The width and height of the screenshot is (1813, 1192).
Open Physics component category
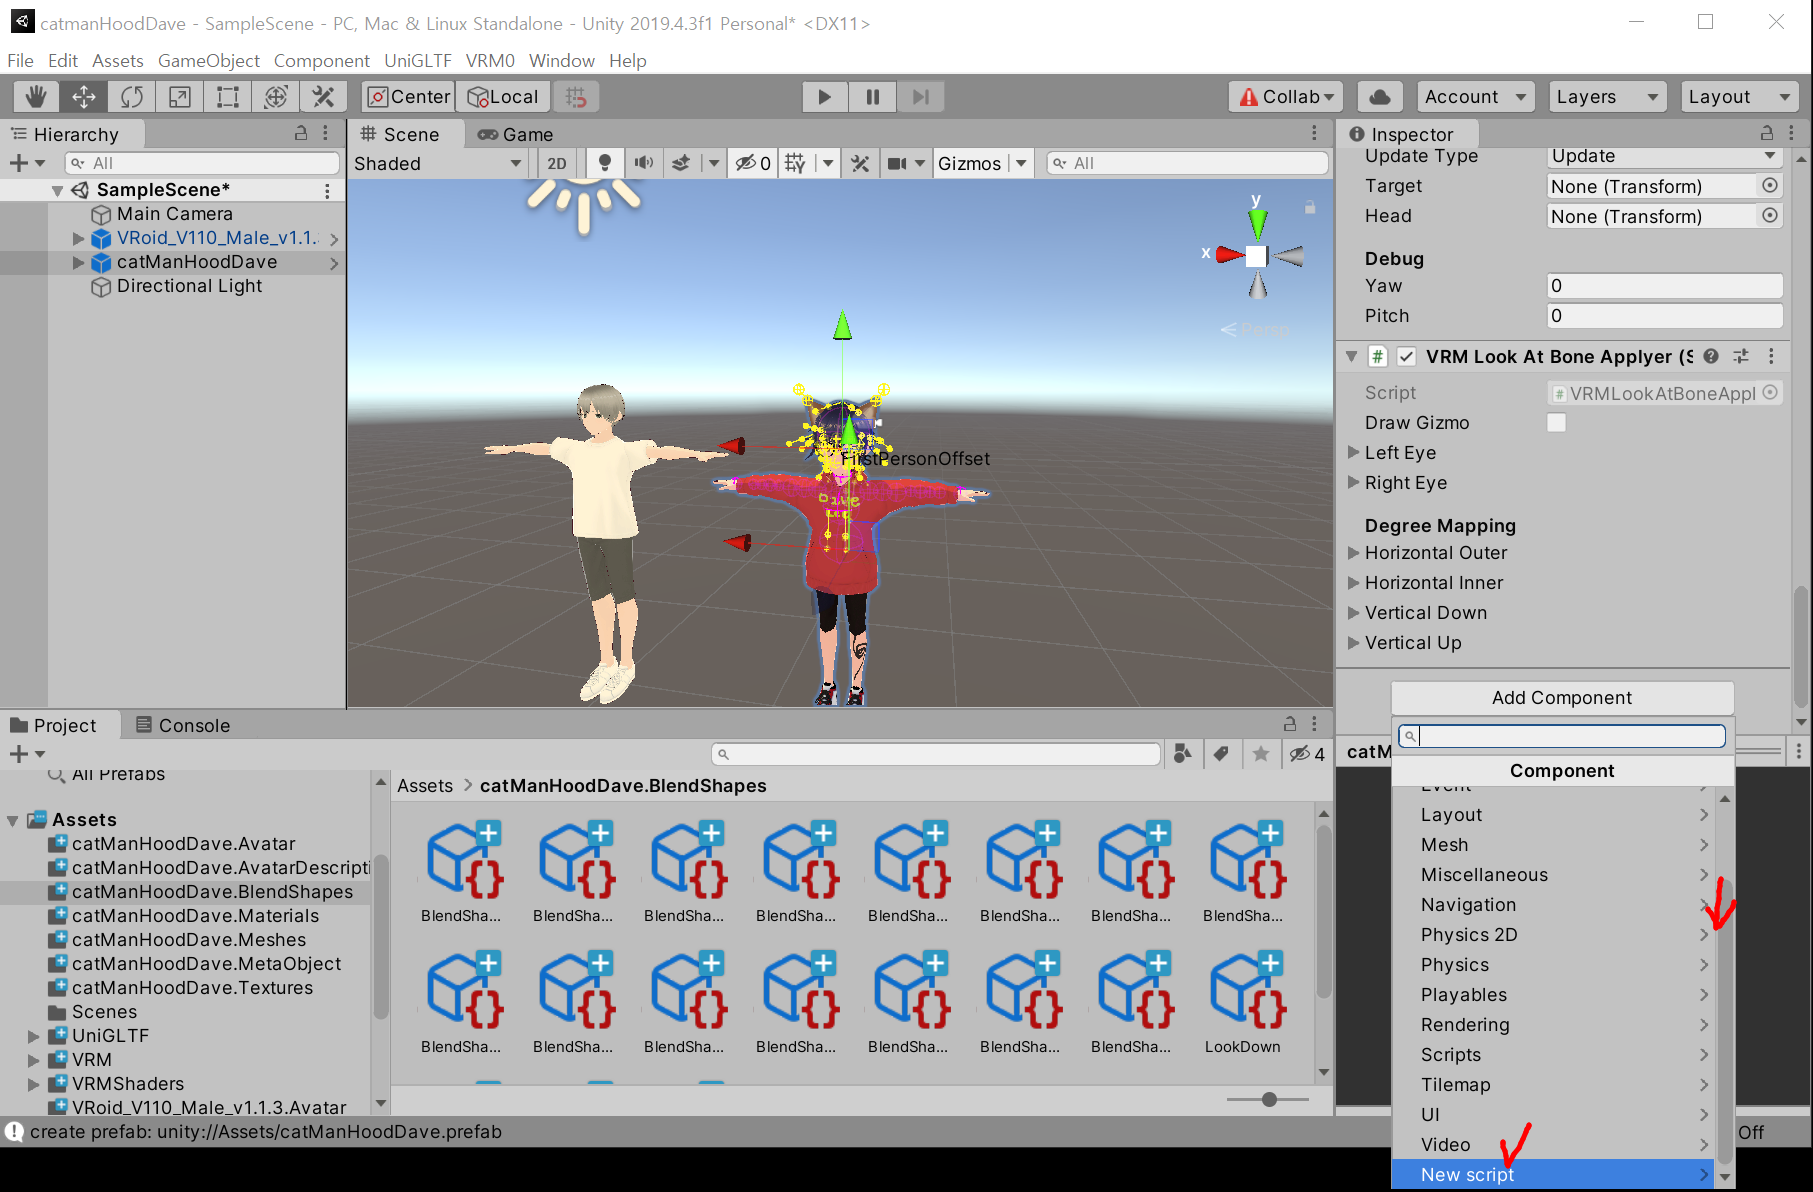click(x=1552, y=965)
